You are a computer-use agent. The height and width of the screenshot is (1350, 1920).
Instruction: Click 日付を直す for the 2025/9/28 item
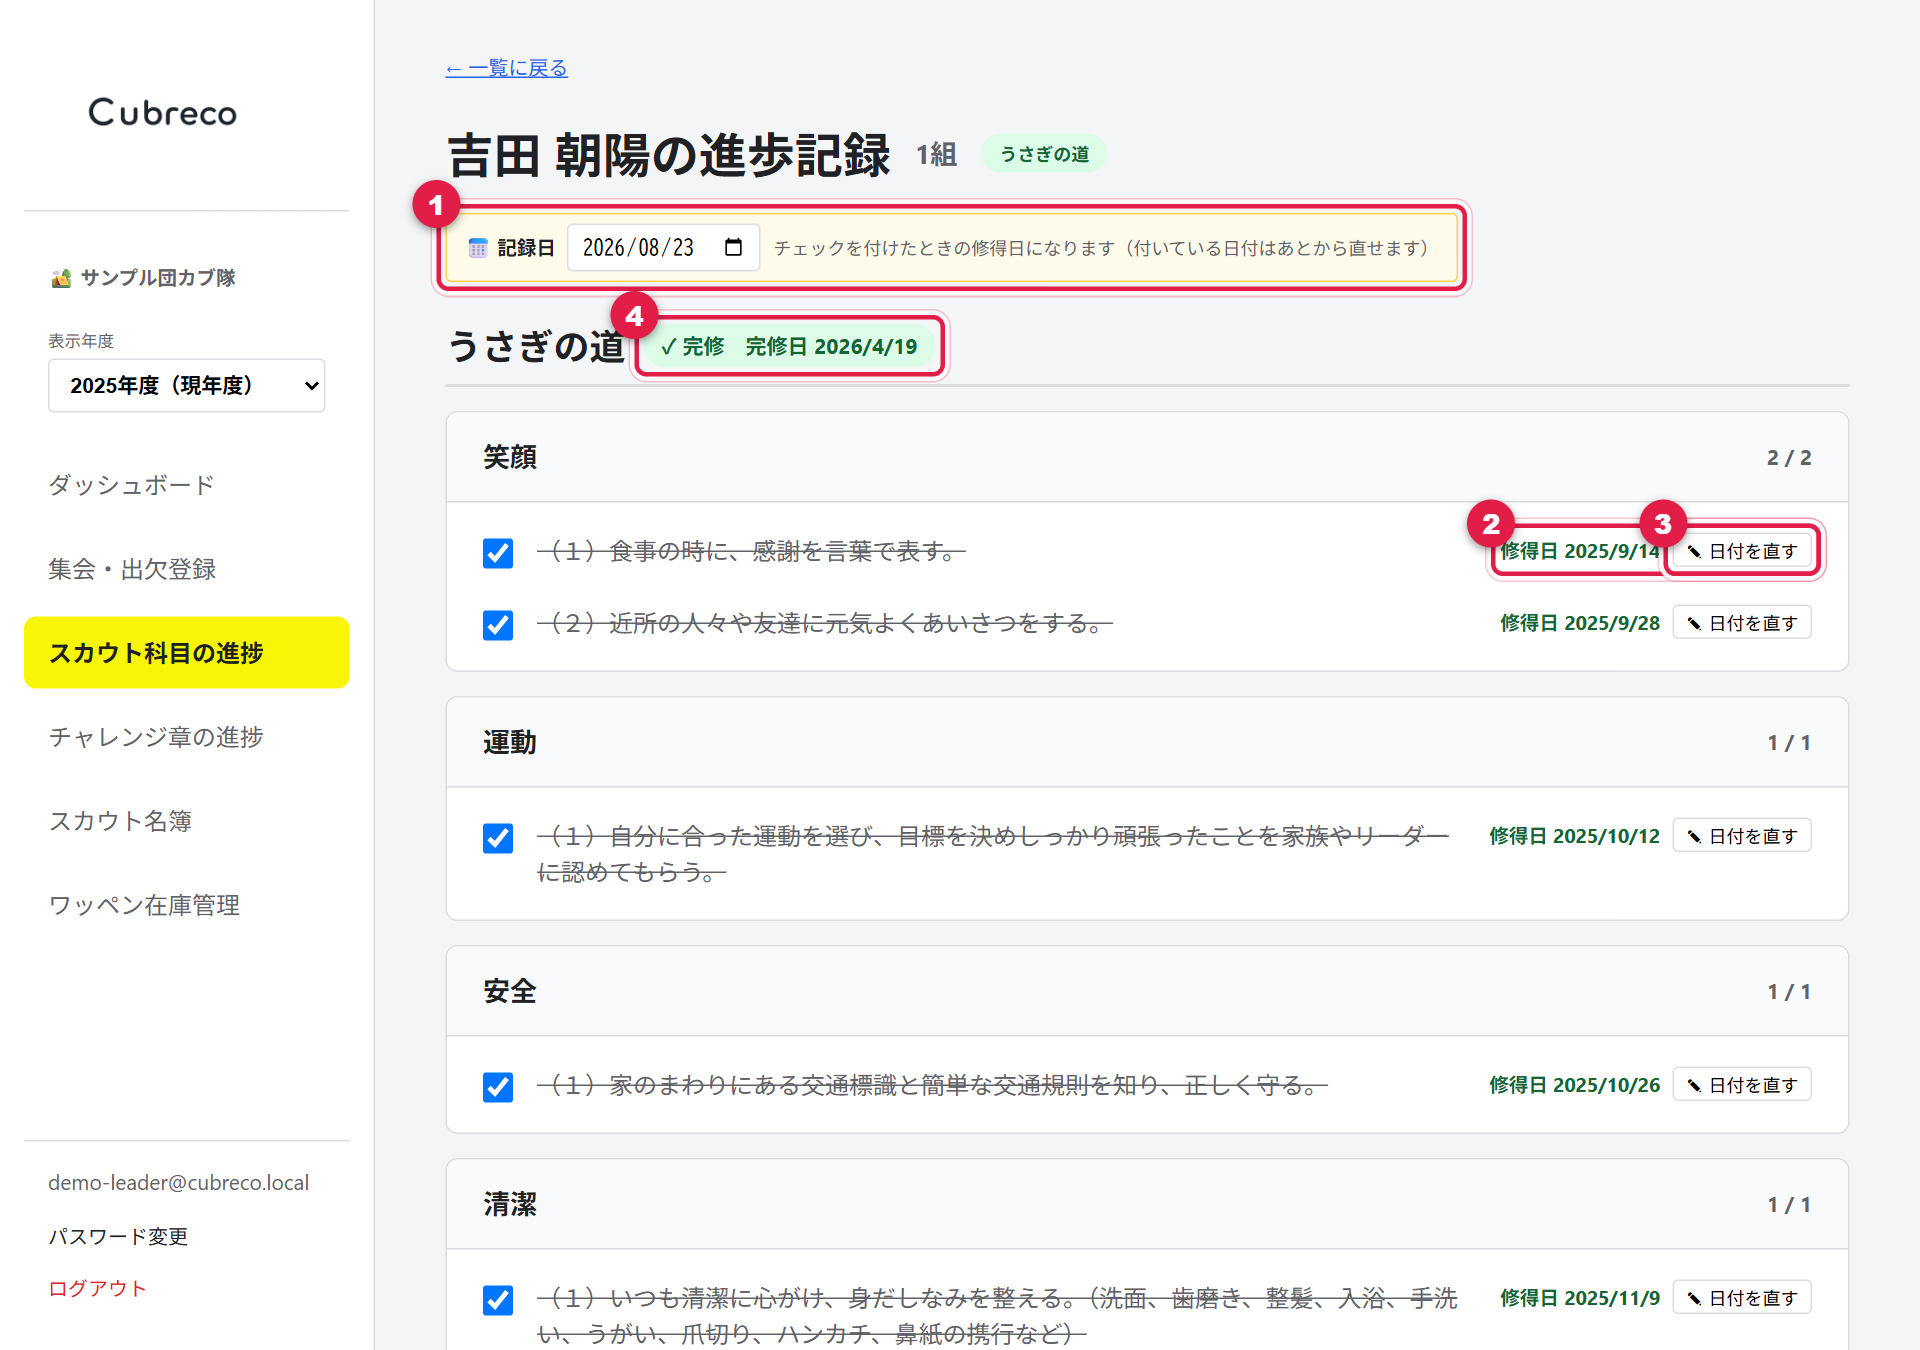click(1742, 623)
